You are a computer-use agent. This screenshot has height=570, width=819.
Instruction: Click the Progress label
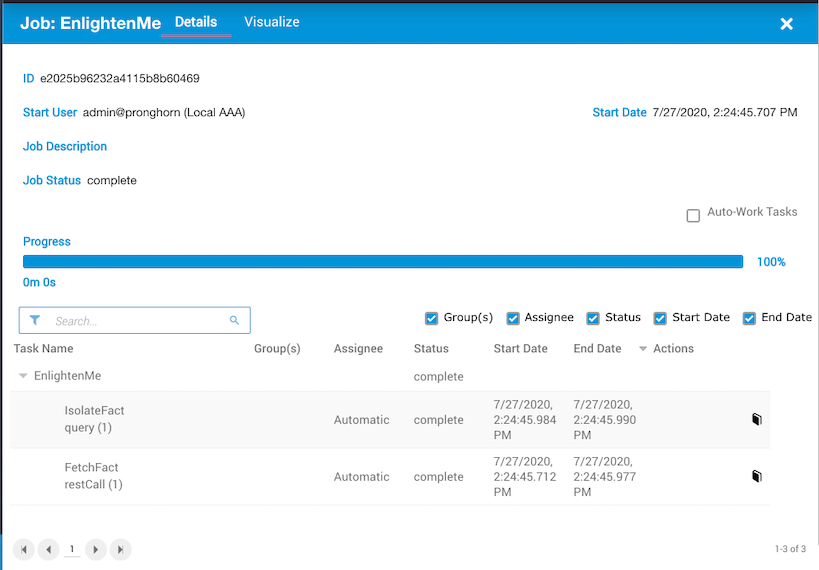pyautogui.click(x=46, y=241)
